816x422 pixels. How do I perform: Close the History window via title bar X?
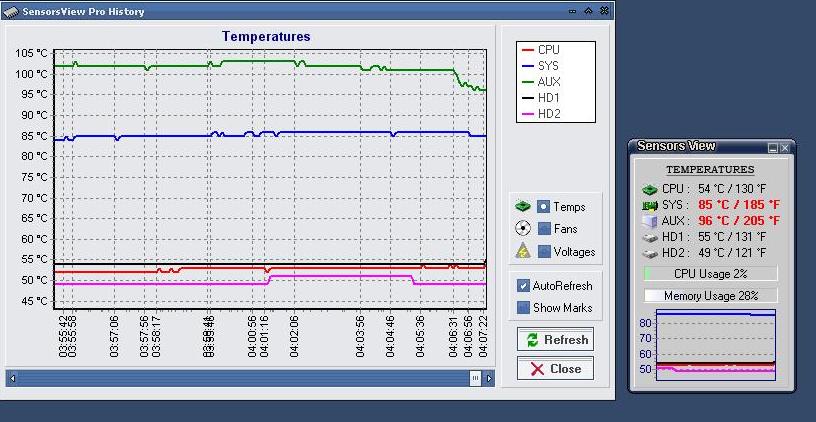point(604,10)
